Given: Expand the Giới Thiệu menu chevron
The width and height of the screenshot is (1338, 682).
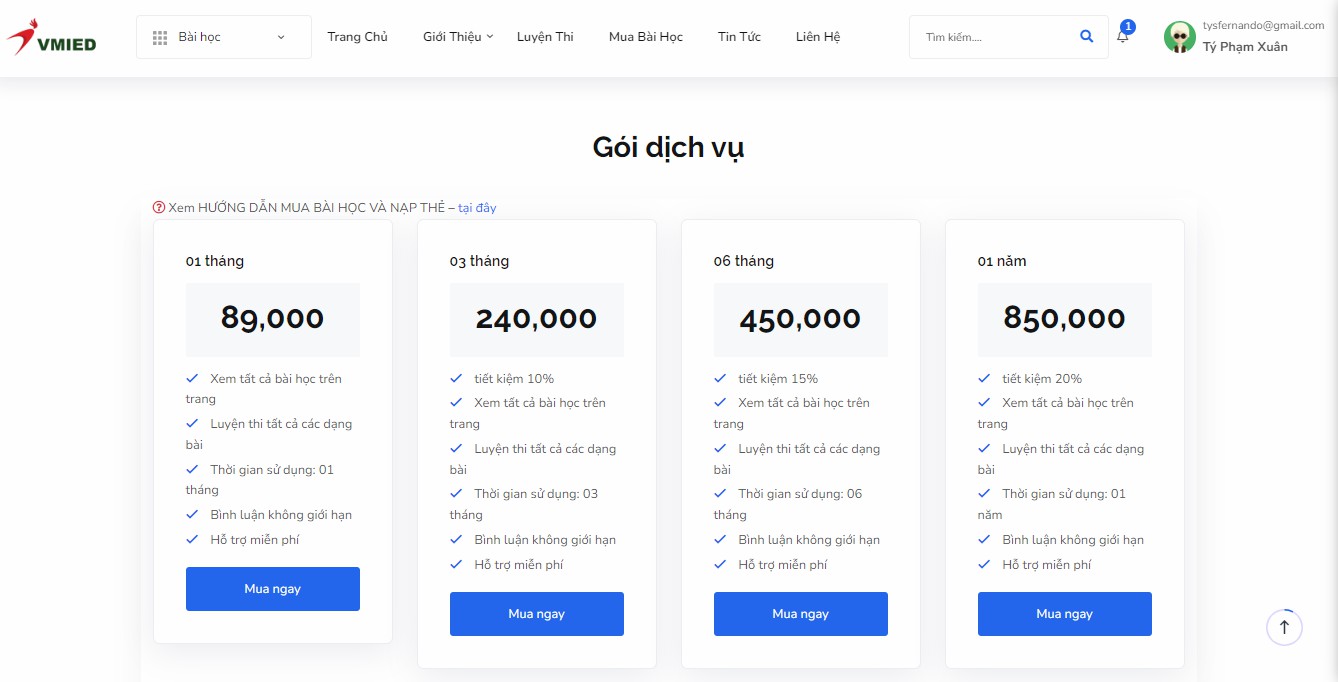Looking at the screenshot, I should 490,37.
